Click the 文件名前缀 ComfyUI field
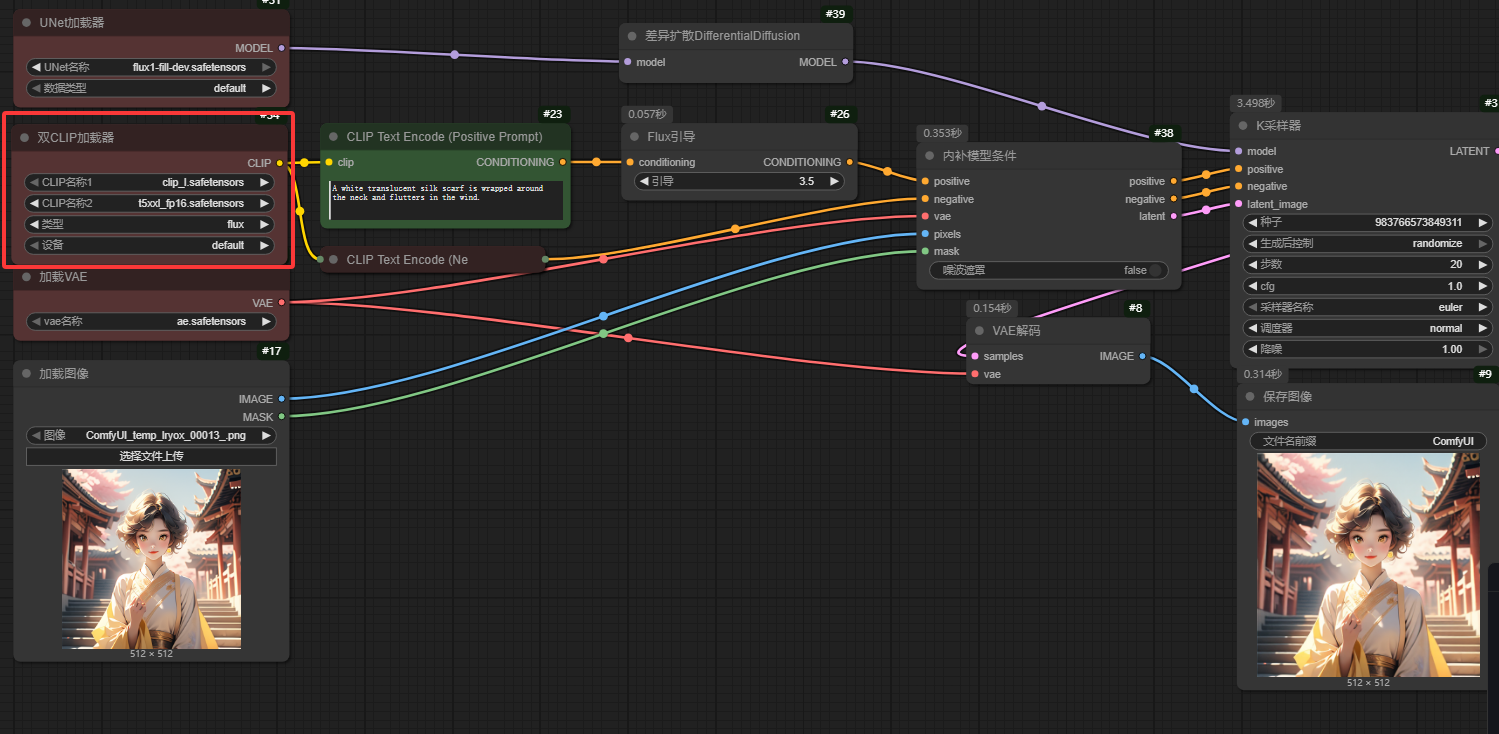The image size is (1499, 734). click(x=1367, y=441)
